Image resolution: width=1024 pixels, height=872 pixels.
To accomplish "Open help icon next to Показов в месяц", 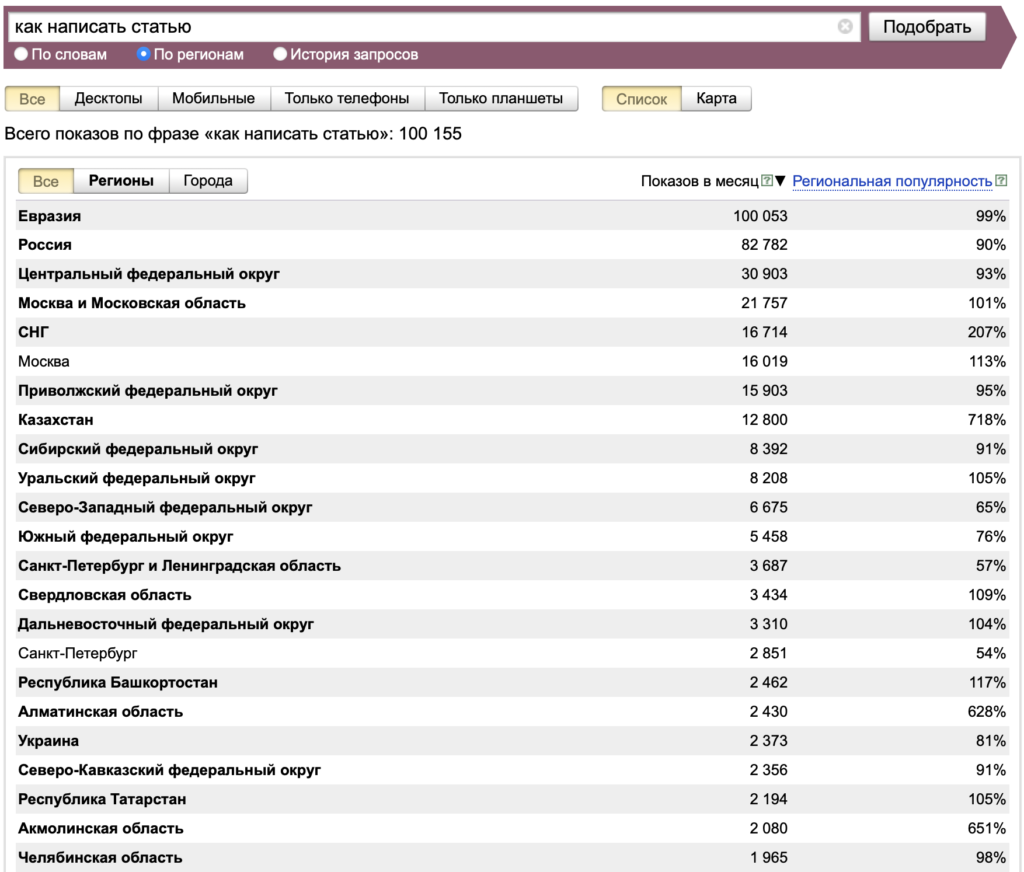I will (767, 180).
